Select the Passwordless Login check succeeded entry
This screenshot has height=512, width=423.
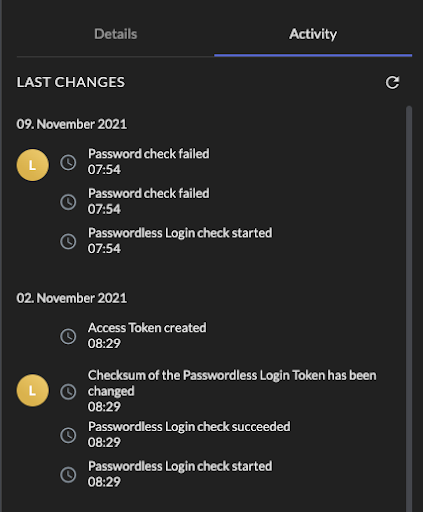click(189, 434)
